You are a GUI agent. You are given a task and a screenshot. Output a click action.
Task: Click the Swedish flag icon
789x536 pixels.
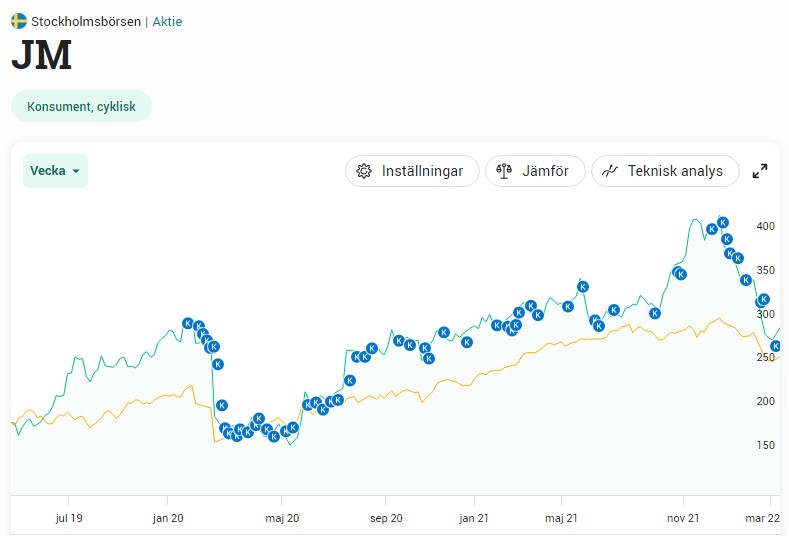point(19,21)
